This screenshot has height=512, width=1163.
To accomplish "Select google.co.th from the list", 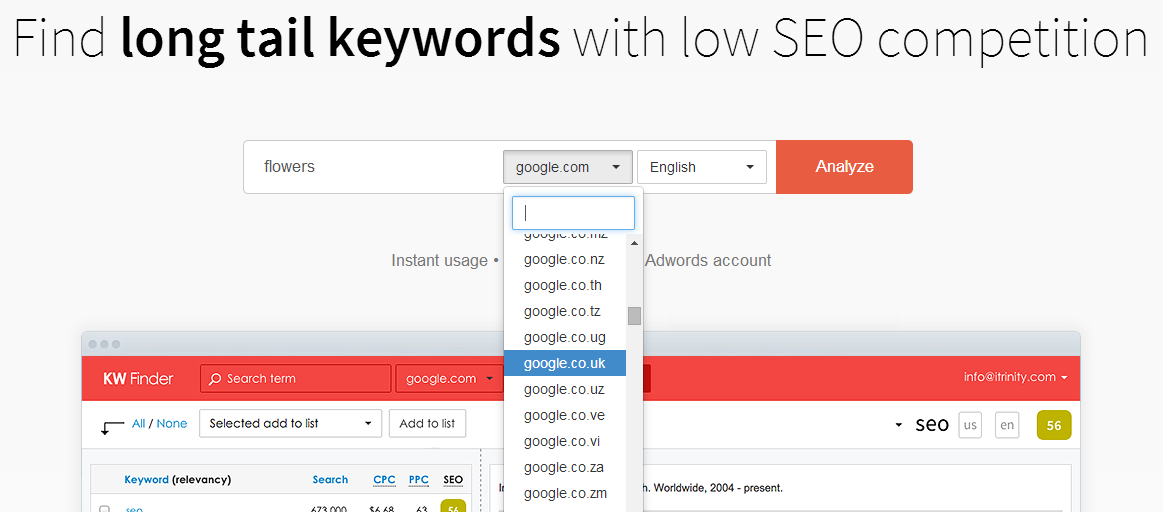I will pos(564,286).
